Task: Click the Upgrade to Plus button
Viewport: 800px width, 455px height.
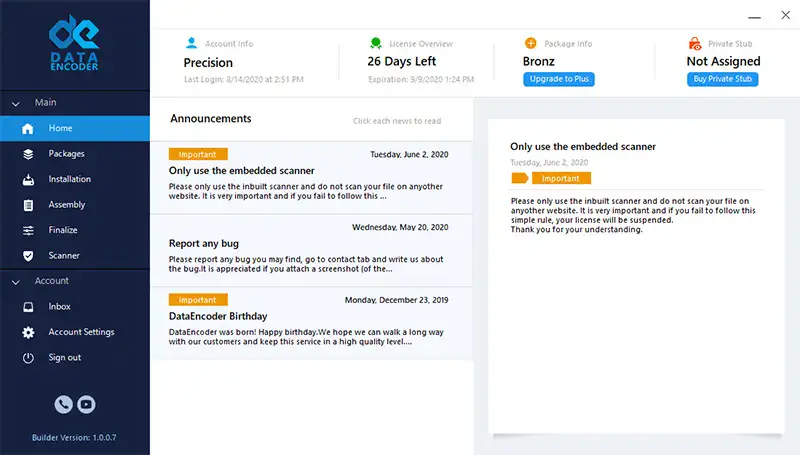Action: point(559,79)
